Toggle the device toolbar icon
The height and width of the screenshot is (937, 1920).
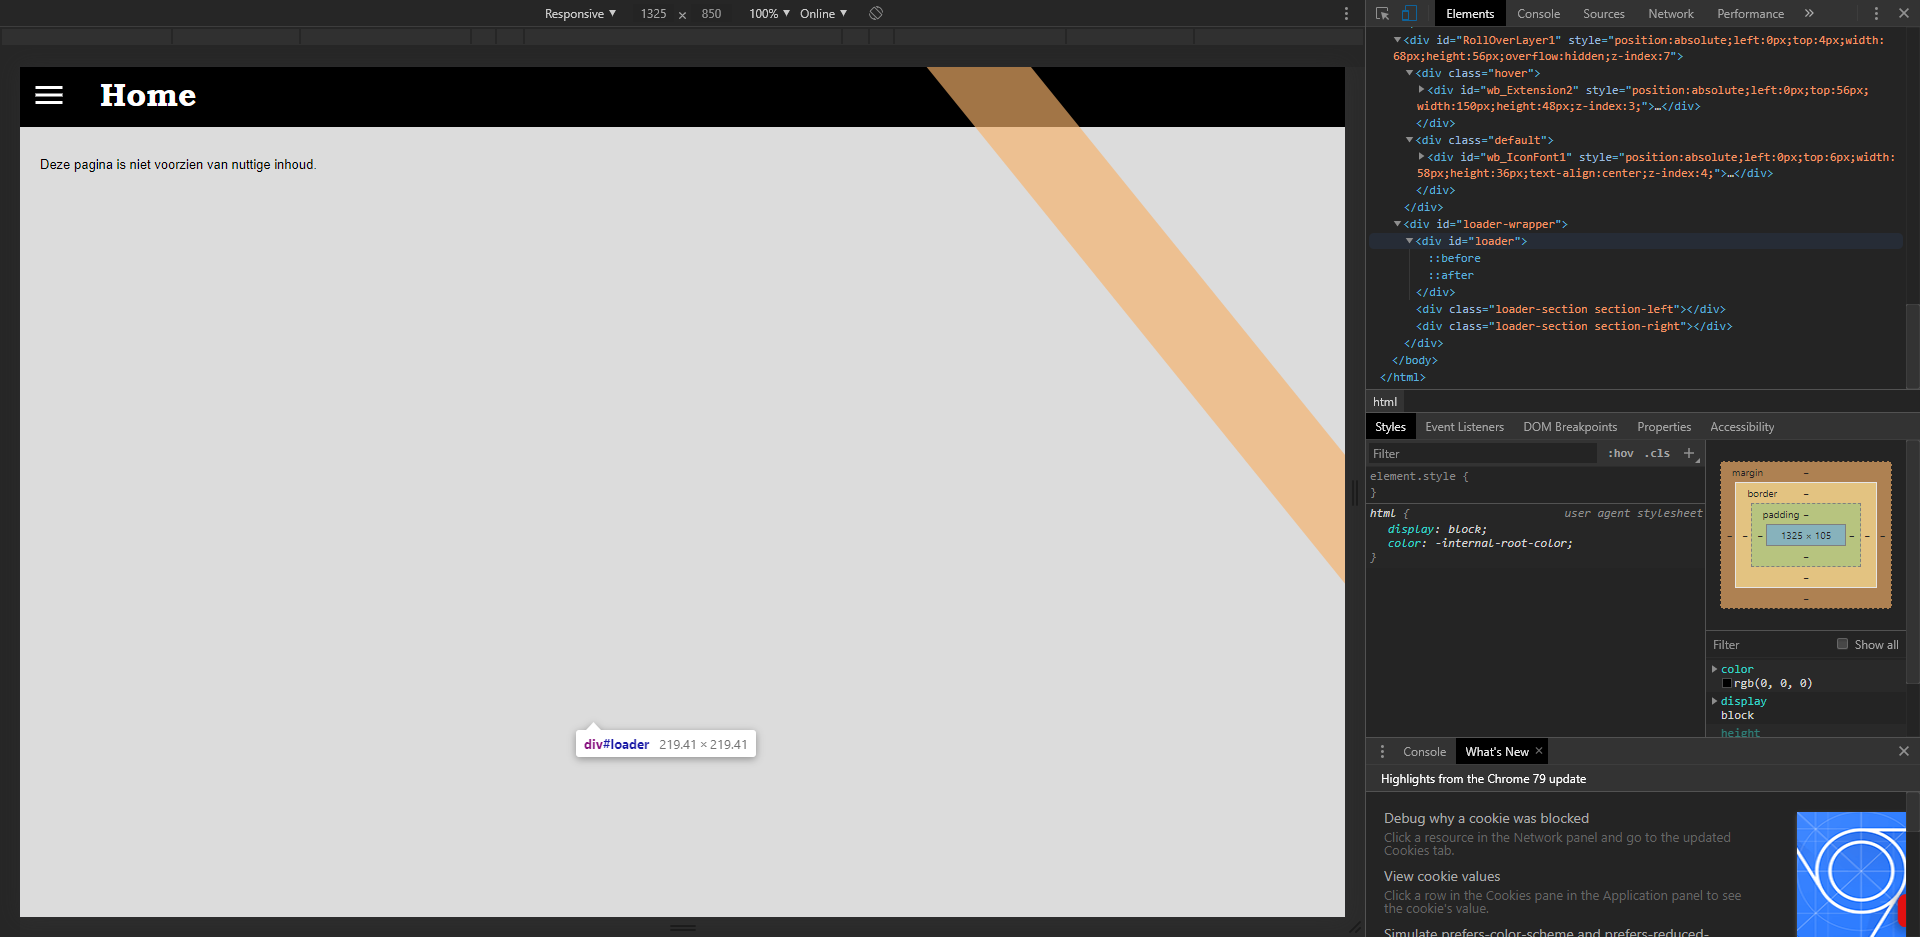coord(1409,14)
